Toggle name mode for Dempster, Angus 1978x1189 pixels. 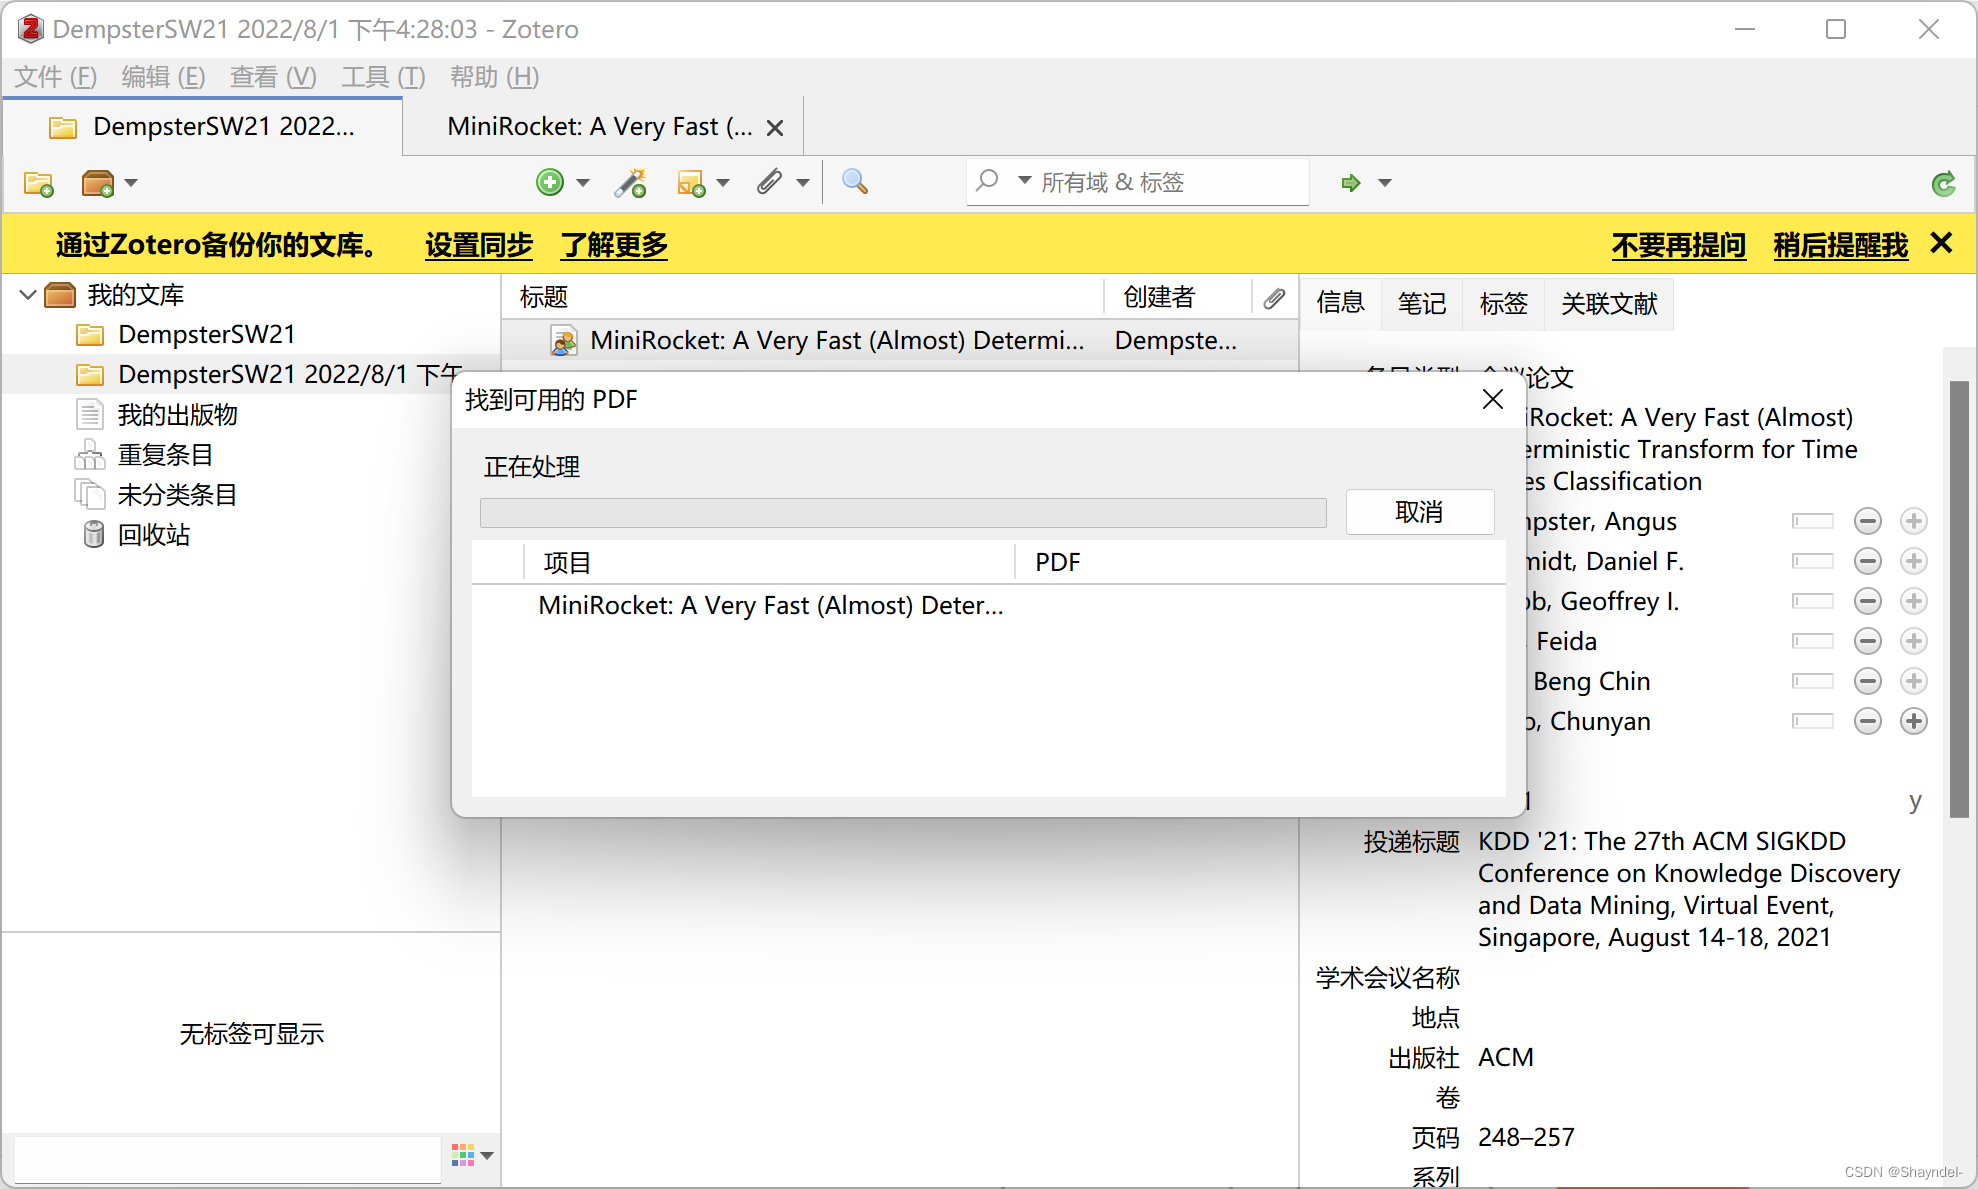click(x=1812, y=521)
